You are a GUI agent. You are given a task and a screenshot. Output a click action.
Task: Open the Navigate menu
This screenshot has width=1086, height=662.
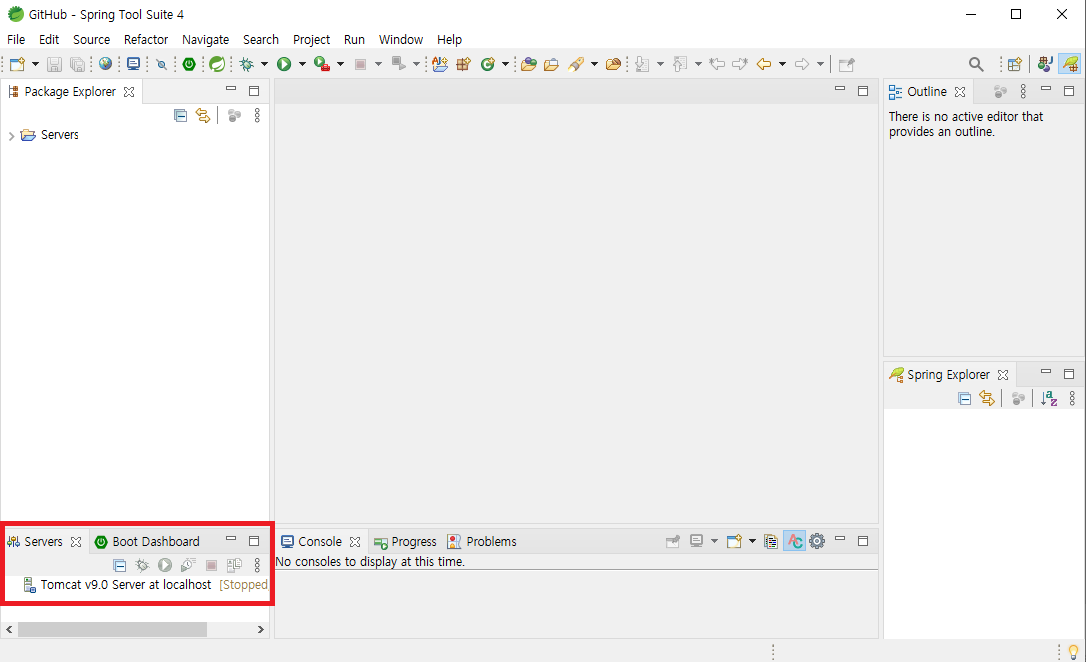point(206,39)
